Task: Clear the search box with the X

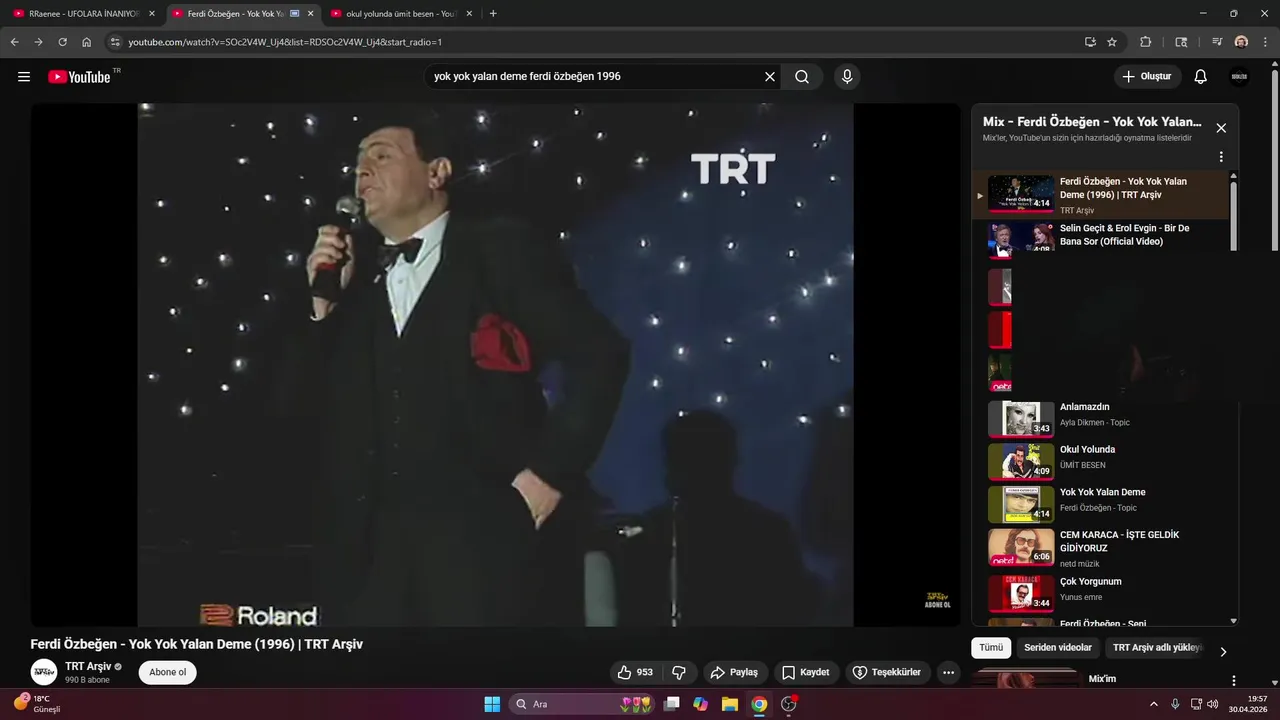Action: coord(770,77)
